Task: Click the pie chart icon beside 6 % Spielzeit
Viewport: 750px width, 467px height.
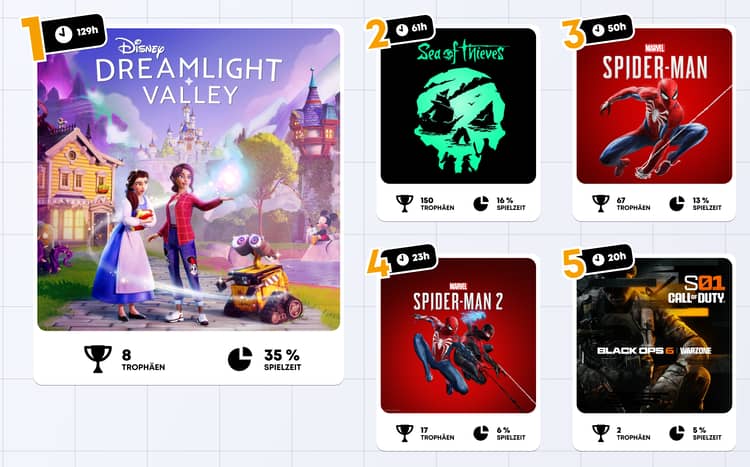Action: (481, 433)
